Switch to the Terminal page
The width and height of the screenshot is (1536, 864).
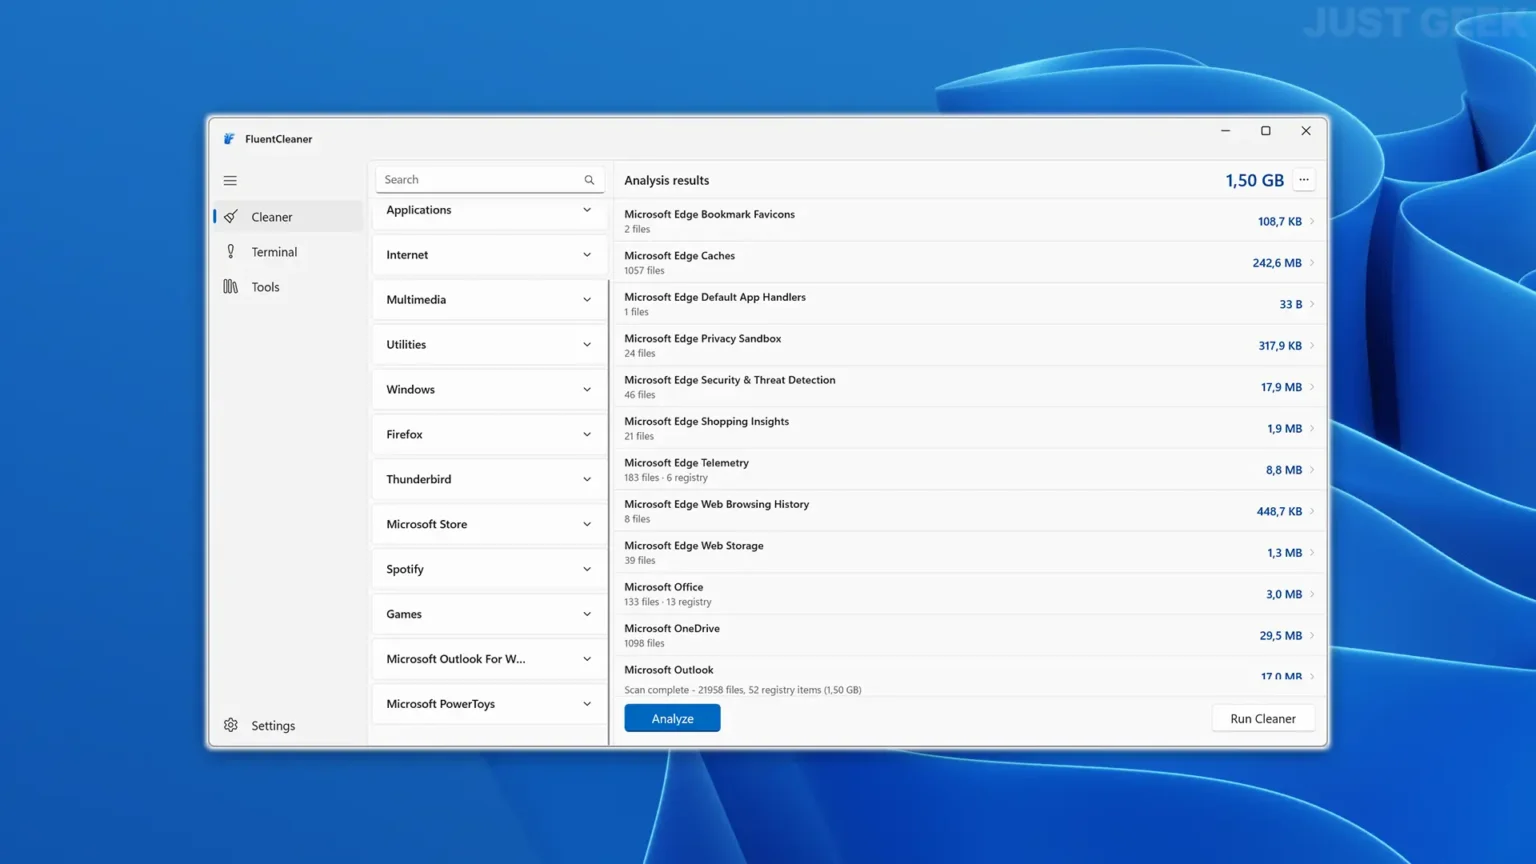click(288, 252)
